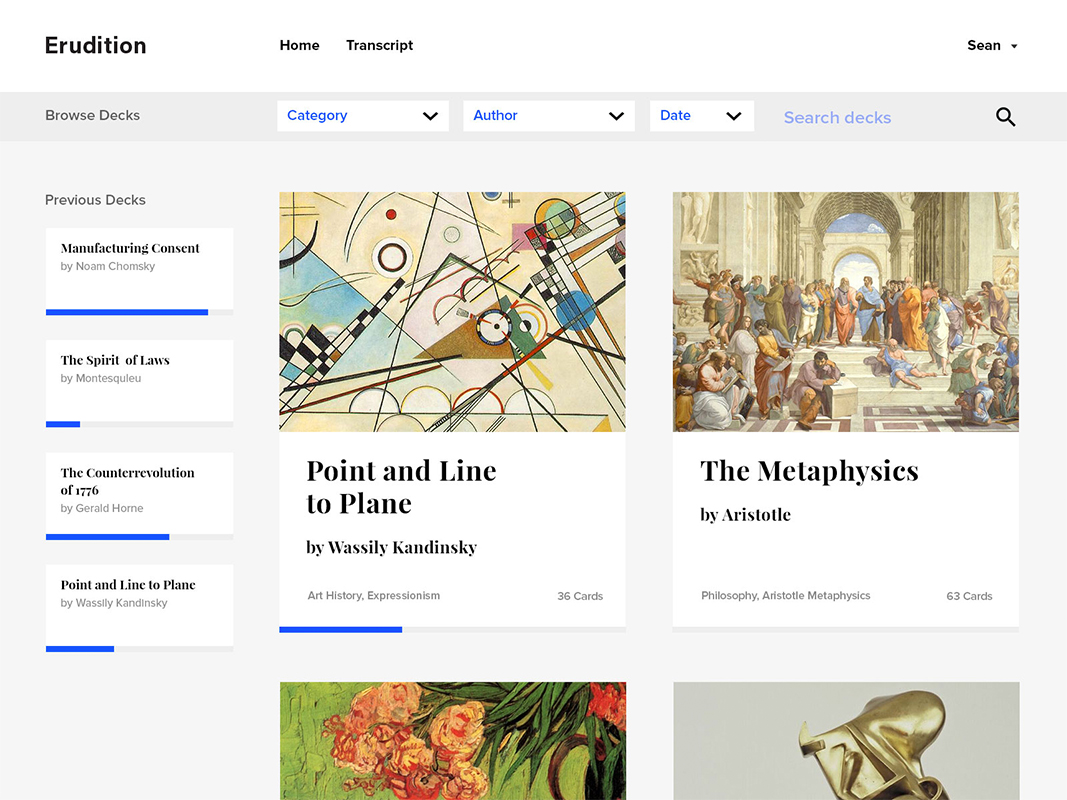Click the School of Athens thumbnail

pyautogui.click(x=846, y=312)
